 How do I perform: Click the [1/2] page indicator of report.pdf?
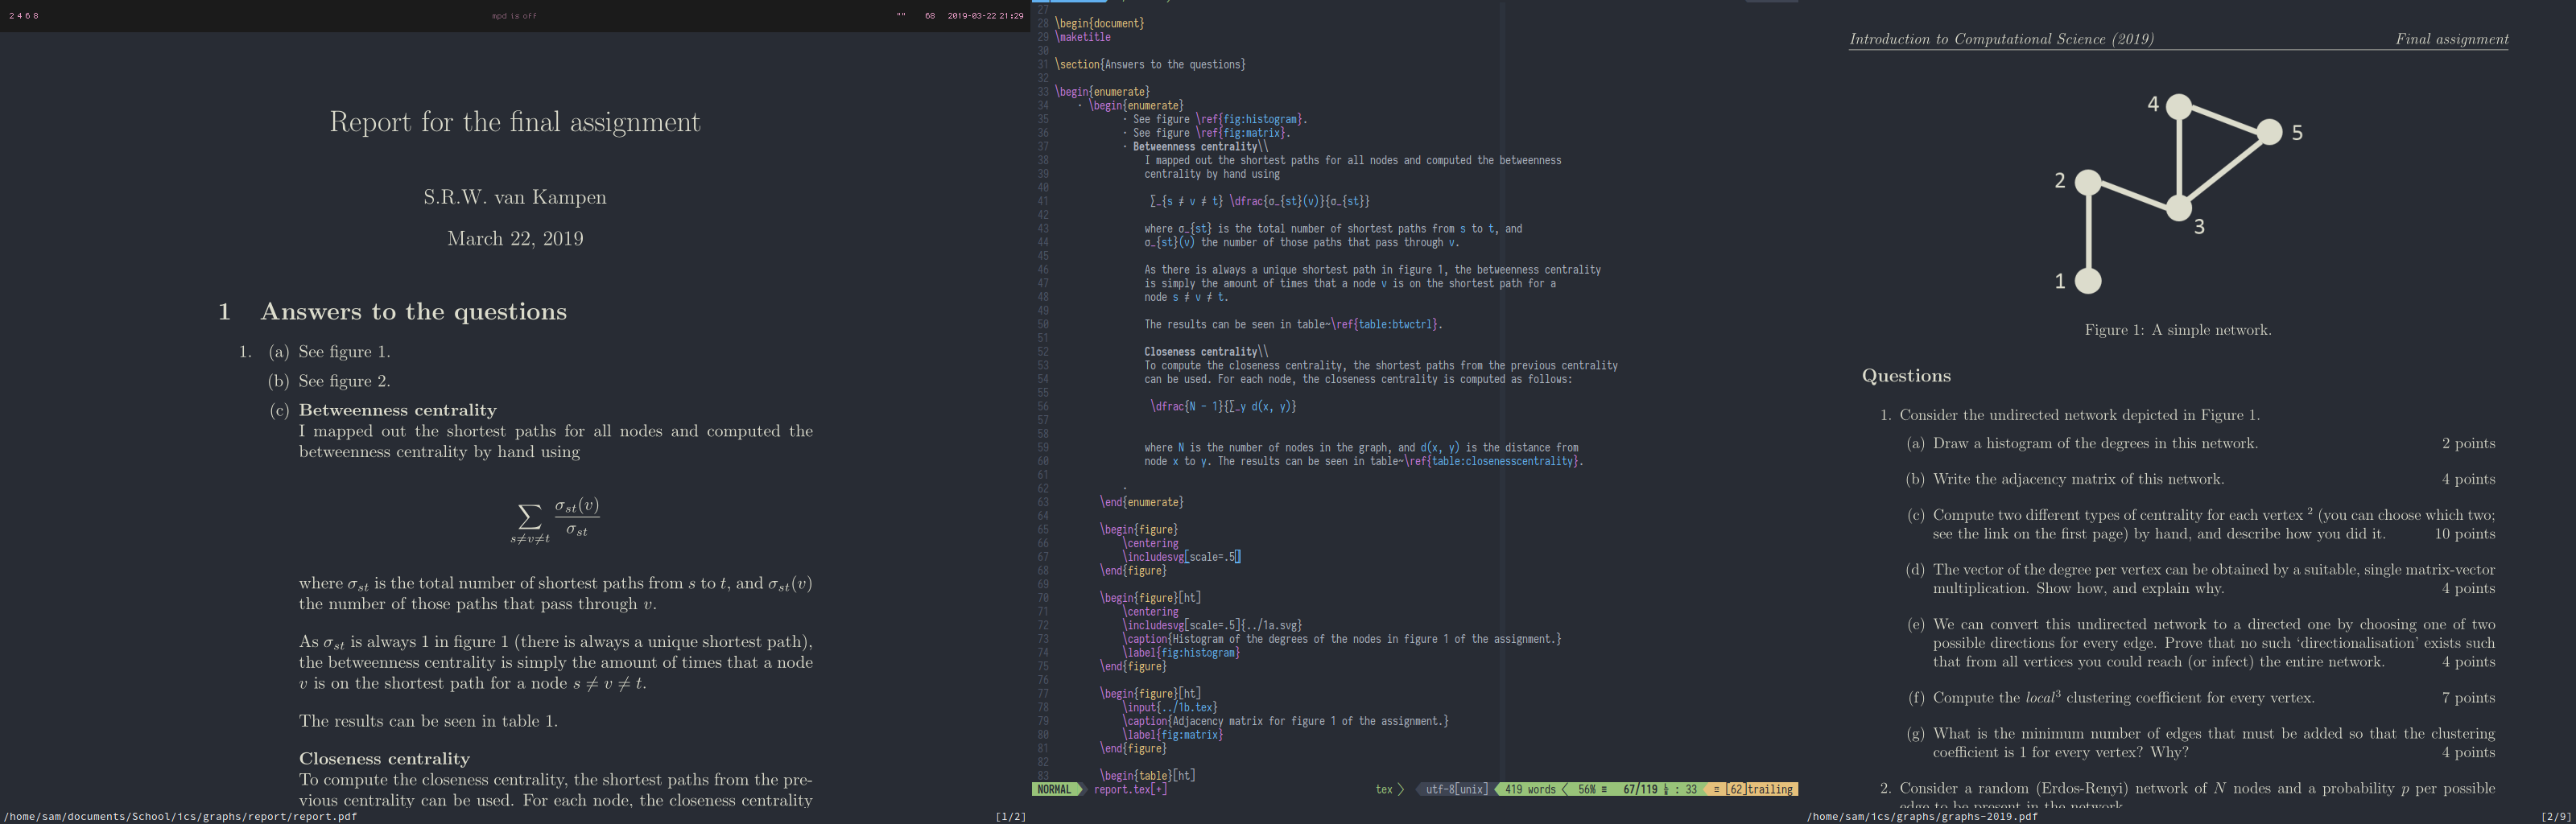[x=1010, y=816]
